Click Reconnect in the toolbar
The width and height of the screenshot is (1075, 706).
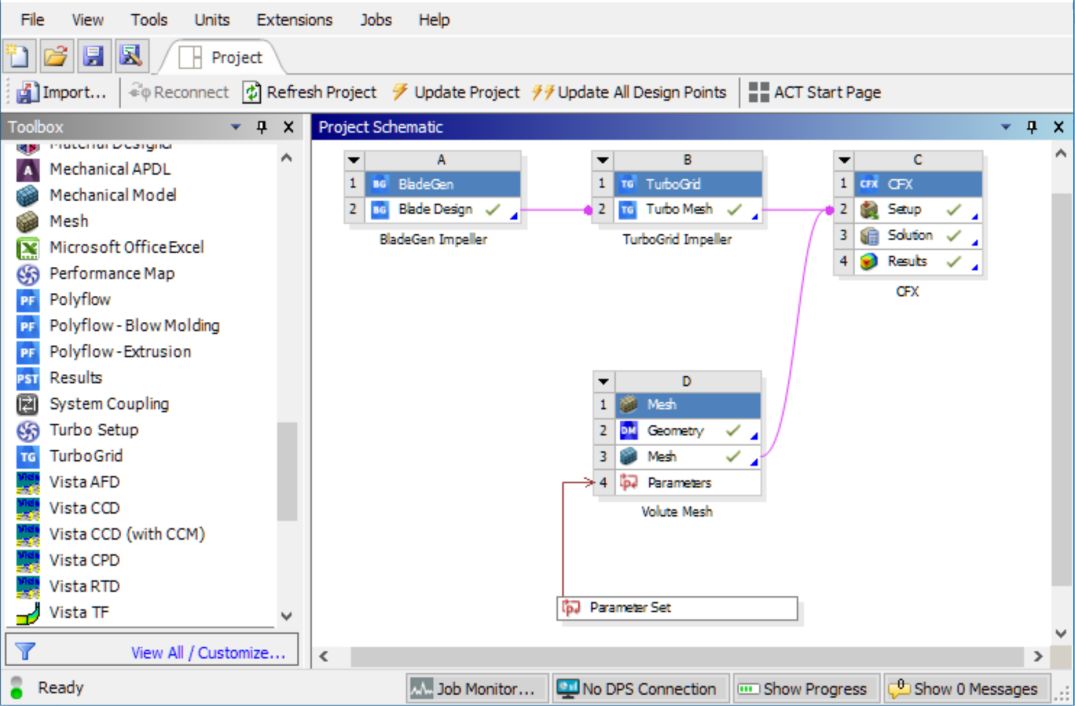point(179,93)
